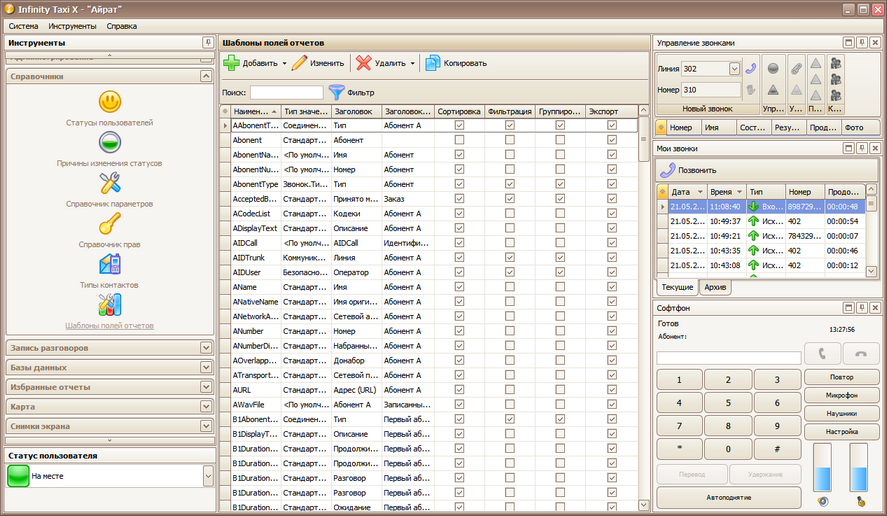
Task: Click blue handset icon next to Линия
Action: click(x=751, y=68)
